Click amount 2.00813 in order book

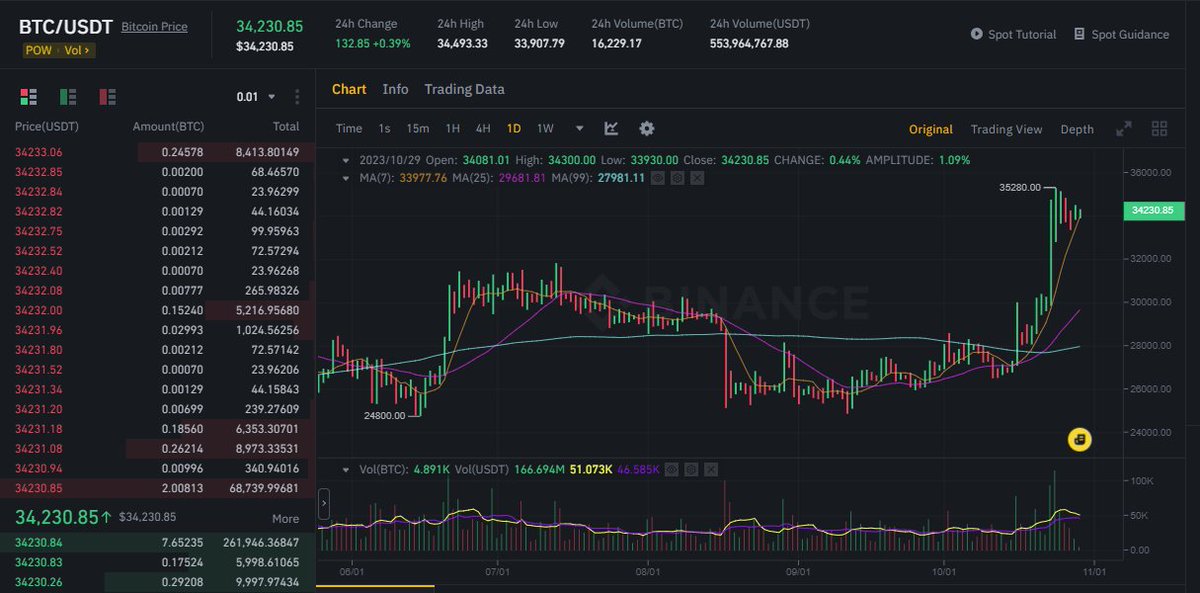coord(181,488)
